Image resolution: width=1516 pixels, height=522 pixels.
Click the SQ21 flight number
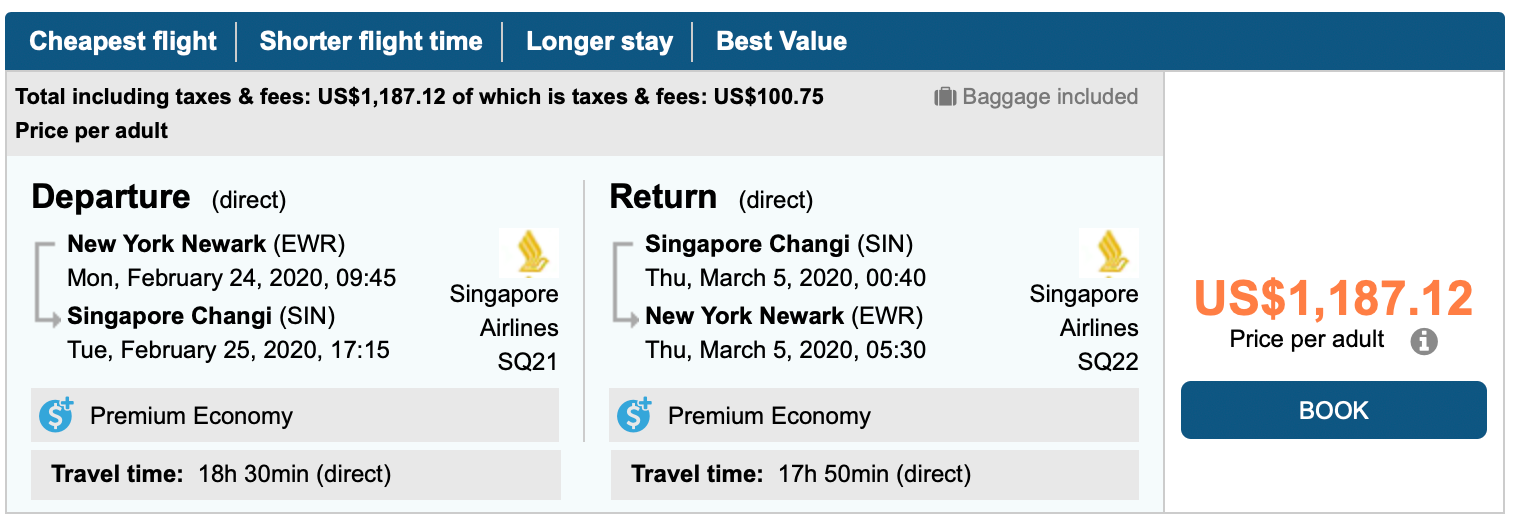click(528, 362)
